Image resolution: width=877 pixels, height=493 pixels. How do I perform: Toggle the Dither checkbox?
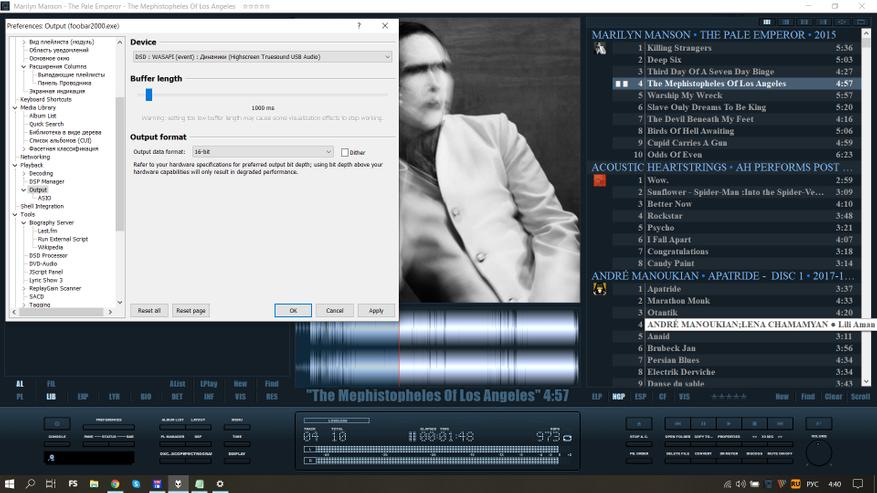point(345,152)
